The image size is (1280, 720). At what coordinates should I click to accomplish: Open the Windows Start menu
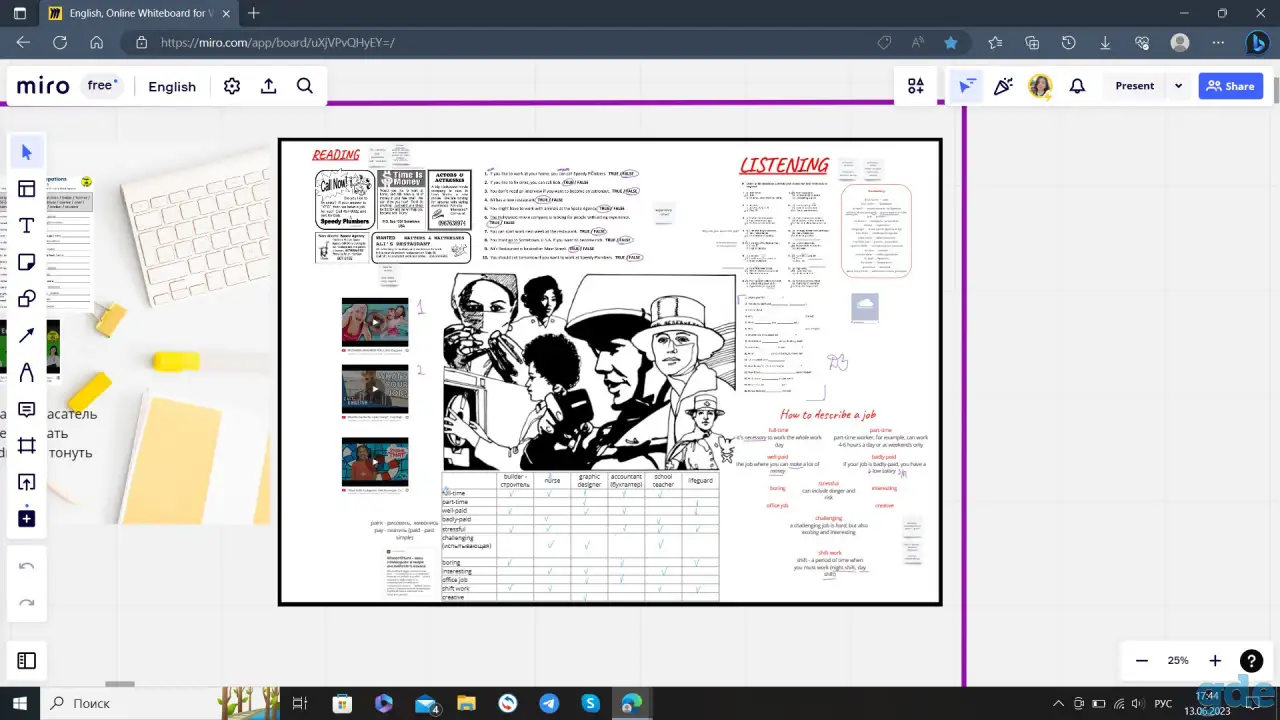(19, 703)
